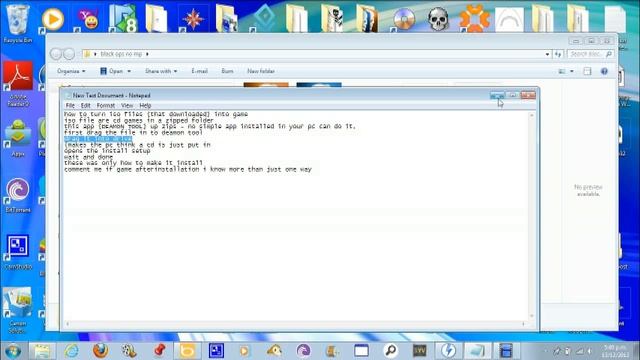The image size is (640, 360).
Task: Open the Yahoo Messenger desktop shortcut
Action: (88, 19)
